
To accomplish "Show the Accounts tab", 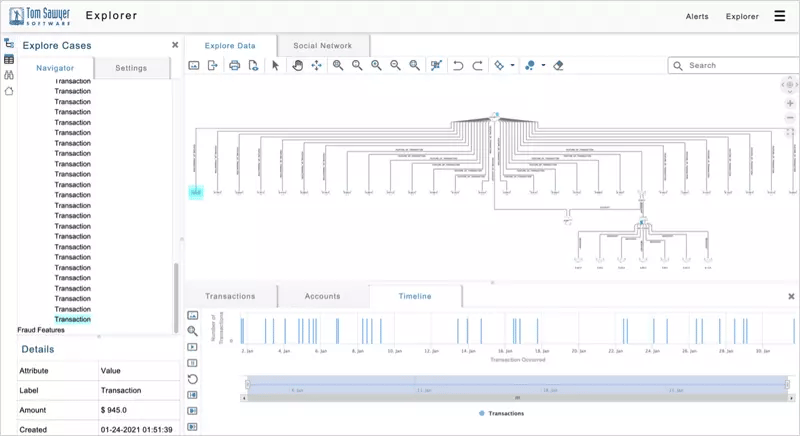I will 322,296.
